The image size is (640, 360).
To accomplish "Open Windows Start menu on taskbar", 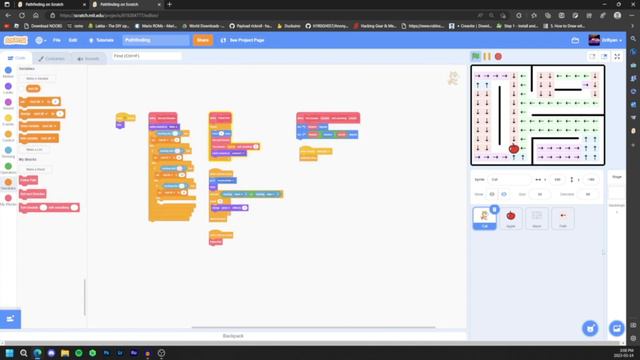I will (10, 353).
